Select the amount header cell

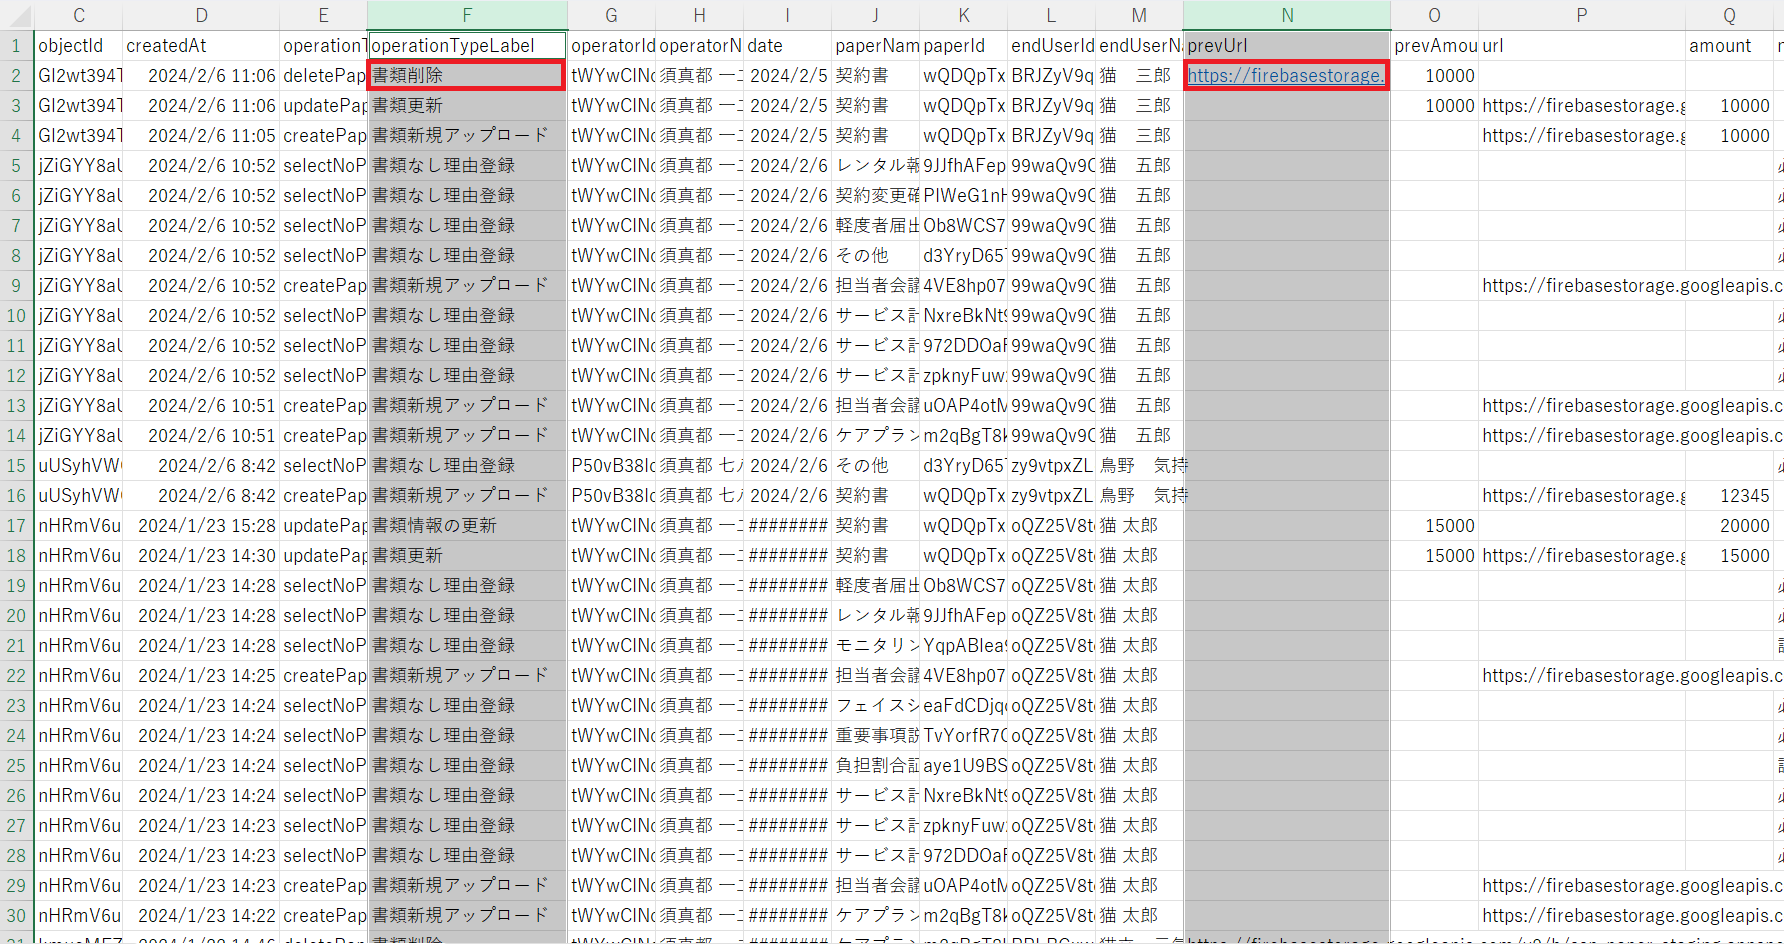coord(1729,46)
